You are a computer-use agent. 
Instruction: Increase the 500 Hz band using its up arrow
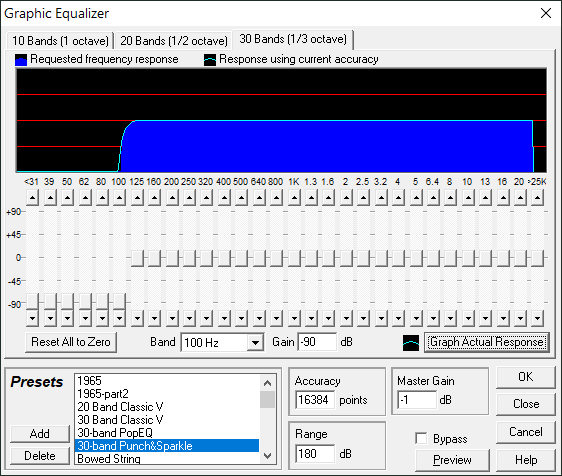tap(242, 197)
